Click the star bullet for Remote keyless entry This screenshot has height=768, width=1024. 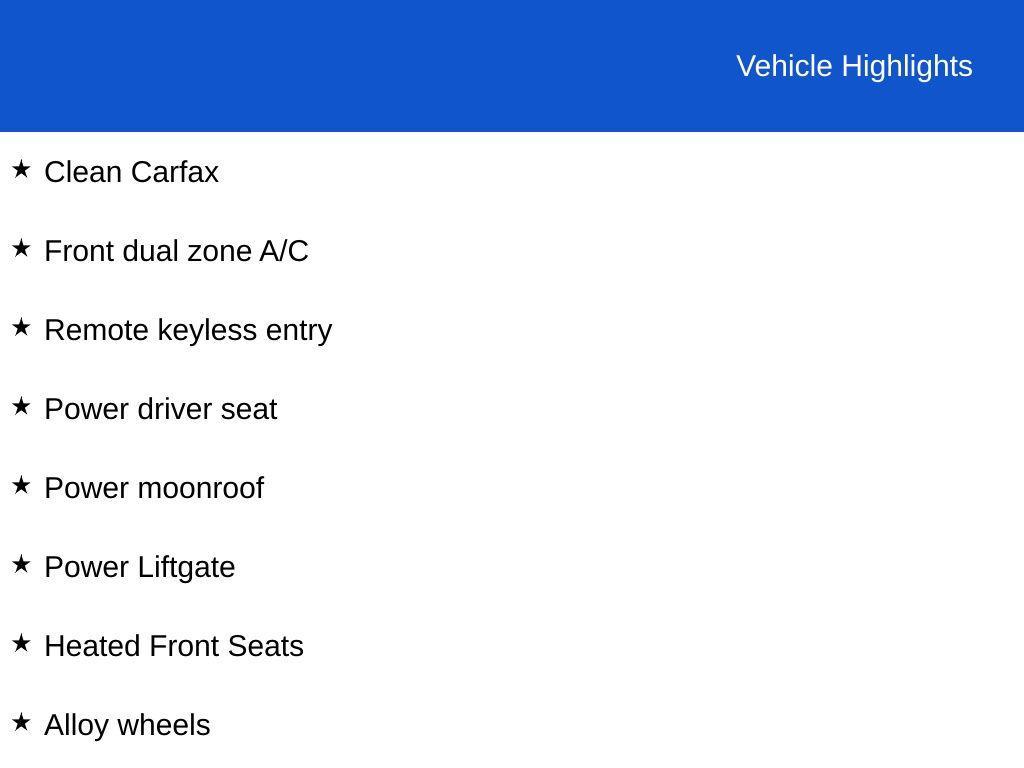[21, 328]
